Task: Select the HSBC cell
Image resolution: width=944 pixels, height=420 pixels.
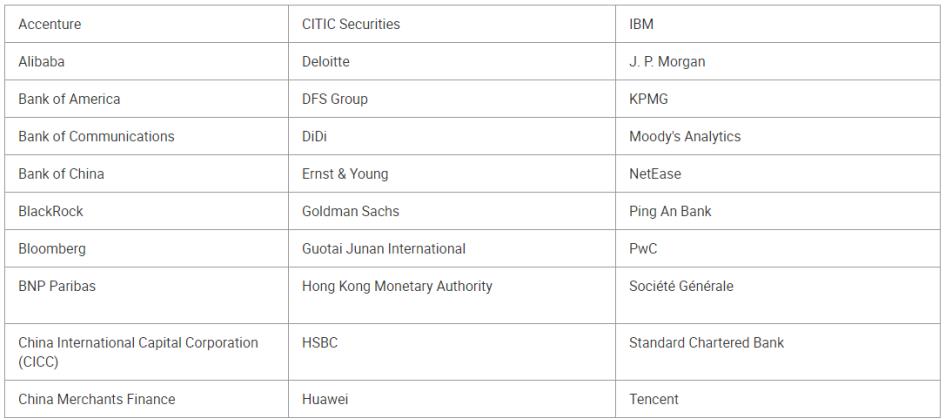Action: [320, 343]
